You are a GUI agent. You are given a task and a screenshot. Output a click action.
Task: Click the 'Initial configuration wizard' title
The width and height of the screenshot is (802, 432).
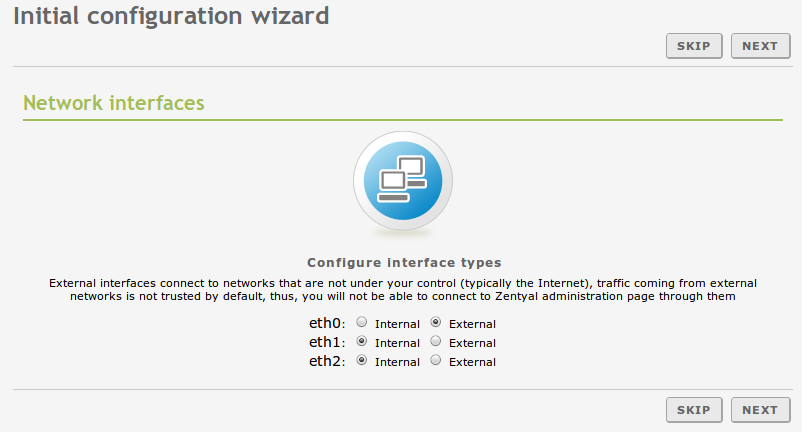click(x=171, y=16)
